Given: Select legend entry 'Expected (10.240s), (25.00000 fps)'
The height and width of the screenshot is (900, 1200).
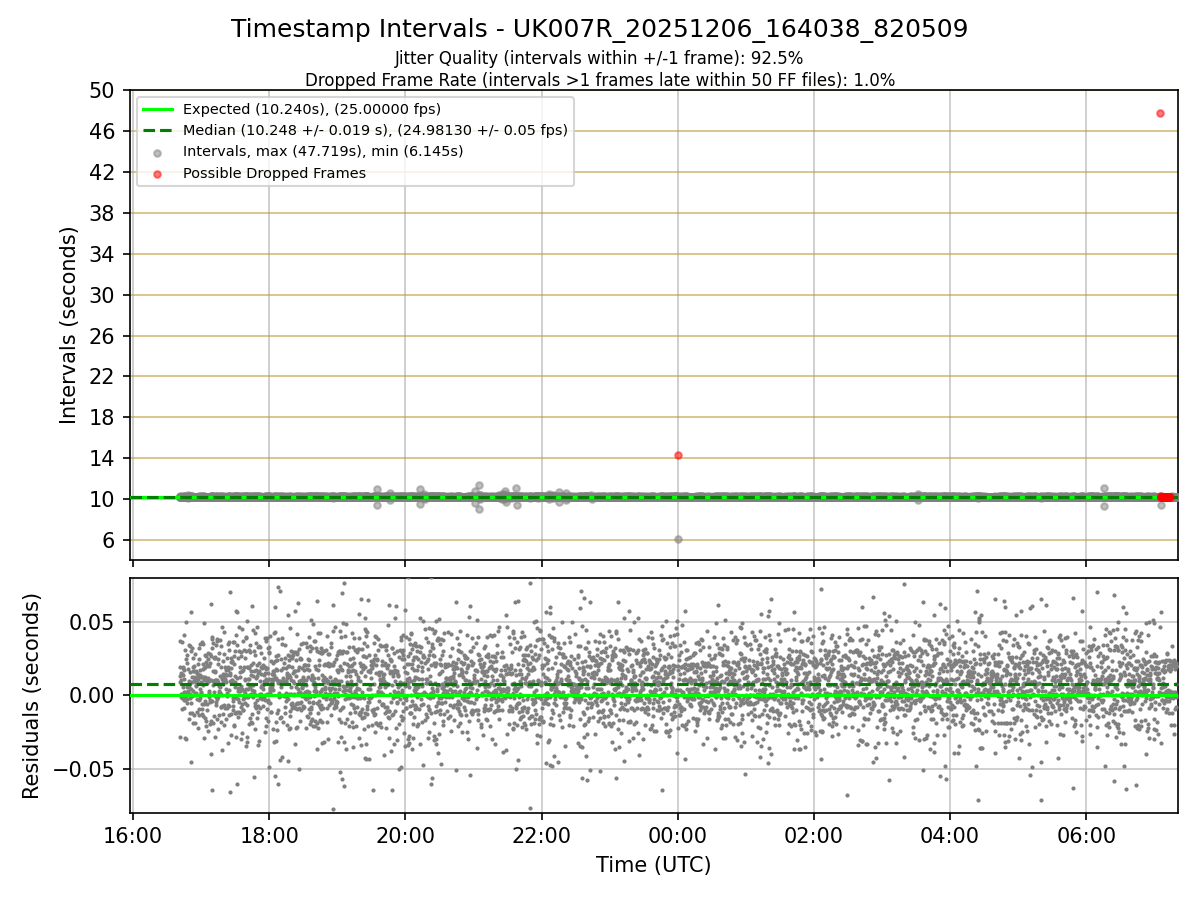Looking at the screenshot, I should (312, 109).
